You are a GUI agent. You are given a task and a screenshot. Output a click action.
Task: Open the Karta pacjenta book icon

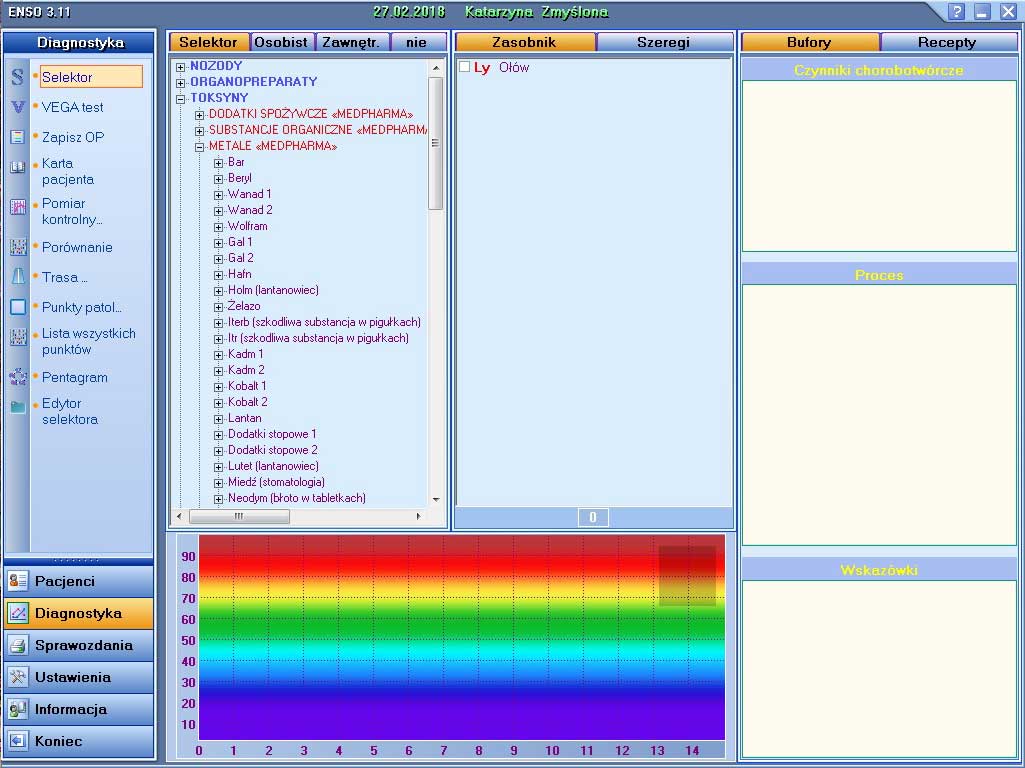click(x=18, y=168)
